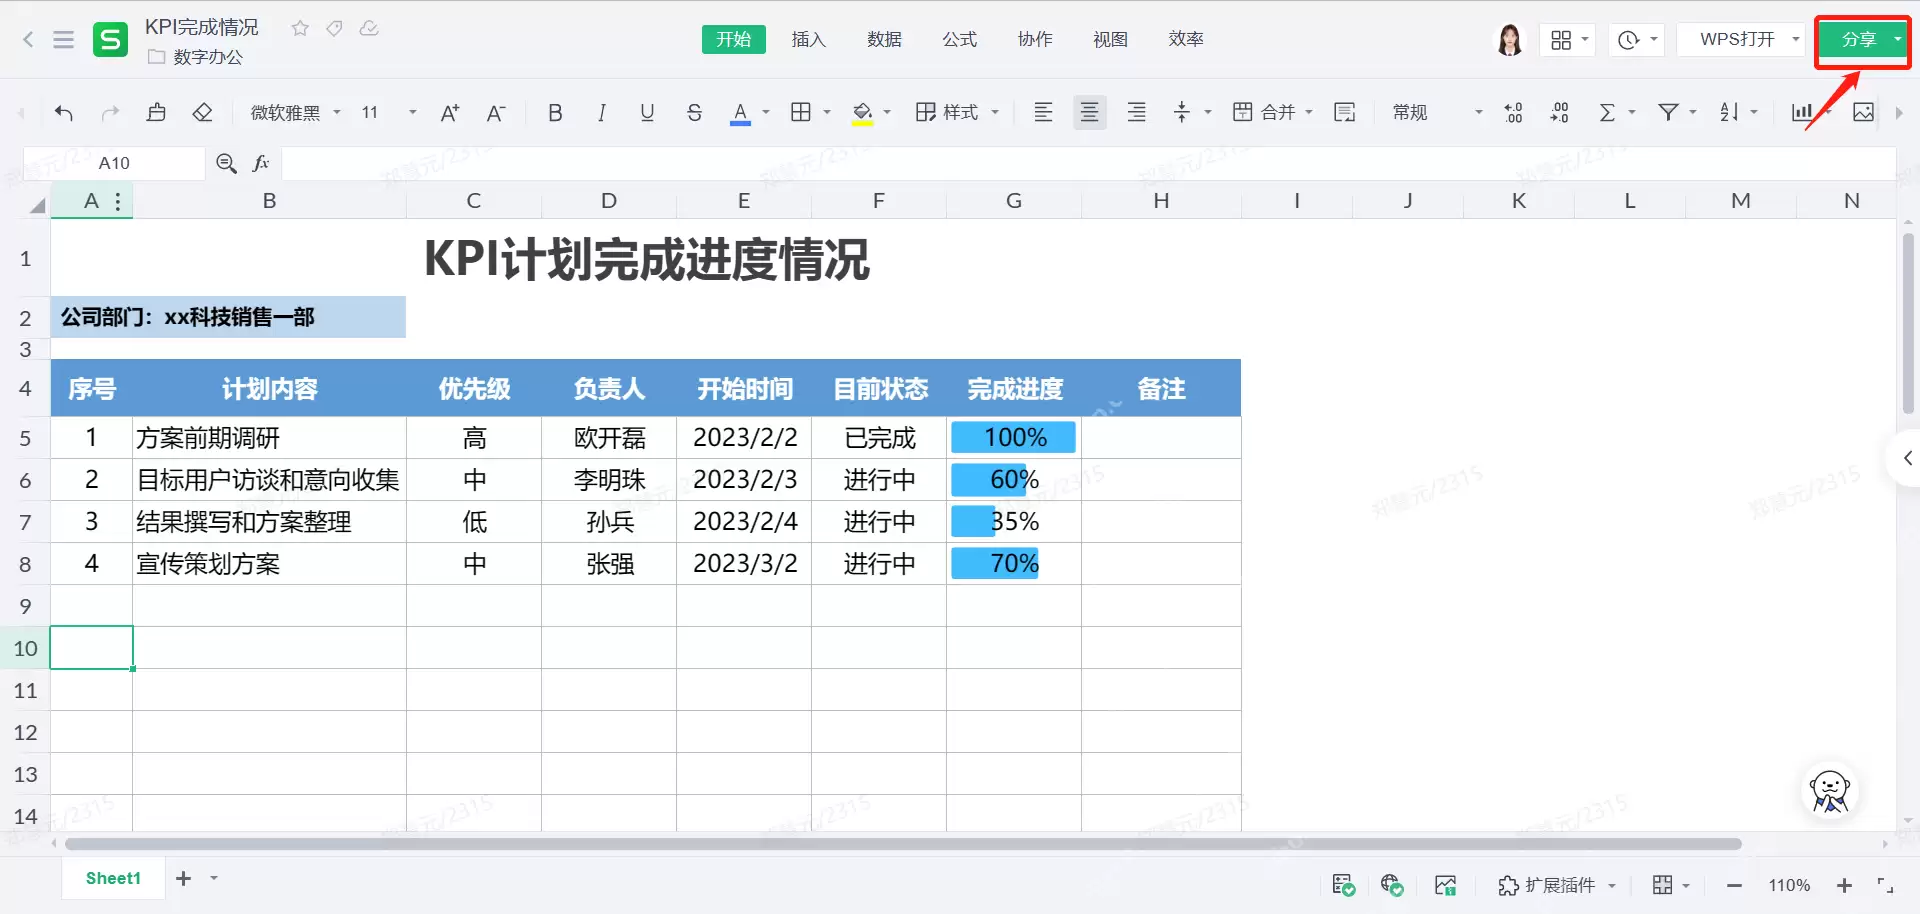Open the hamburger menu icon
The image size is (1920, 914).
tap(64, 40)
